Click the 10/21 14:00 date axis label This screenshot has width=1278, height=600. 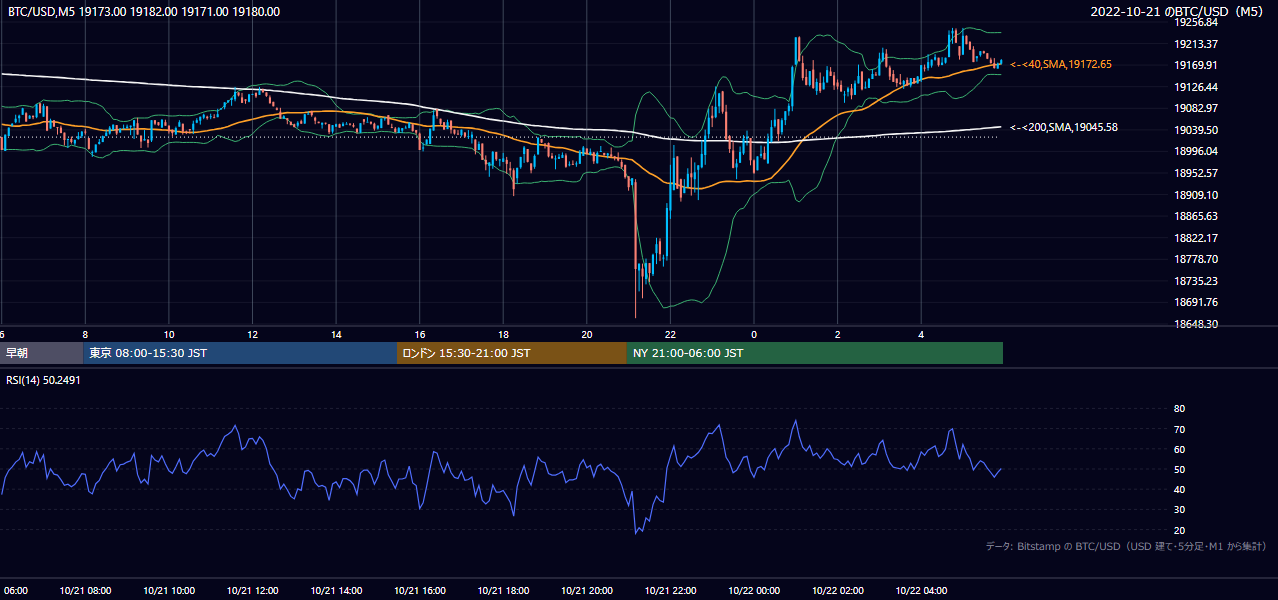[x=336, y=591]
